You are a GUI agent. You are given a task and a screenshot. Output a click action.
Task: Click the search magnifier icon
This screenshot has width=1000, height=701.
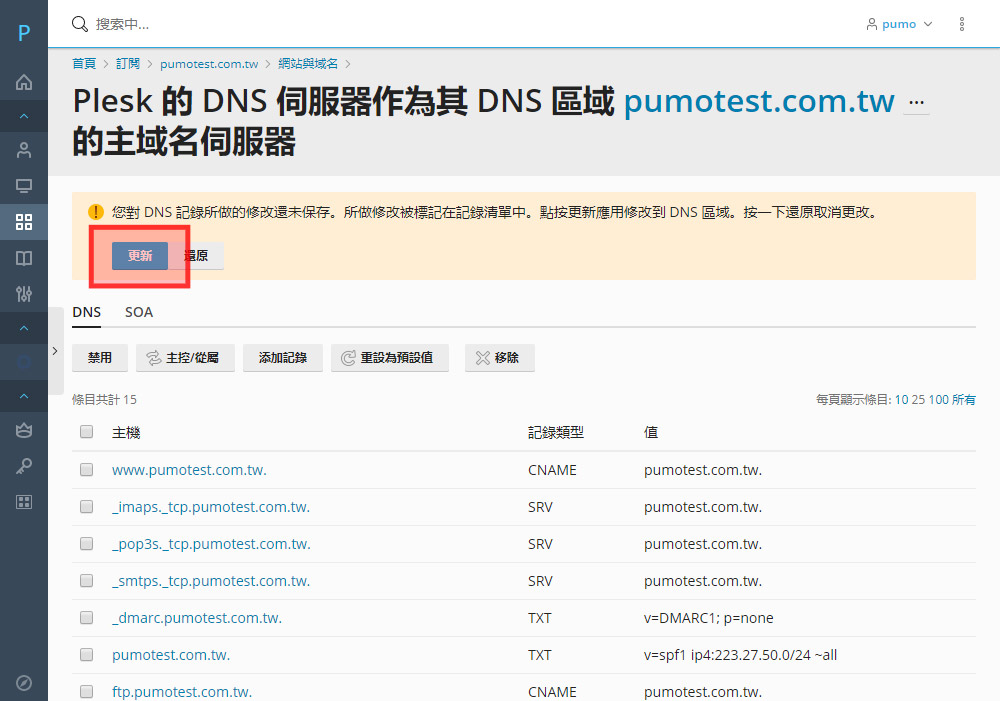point(80,24)
